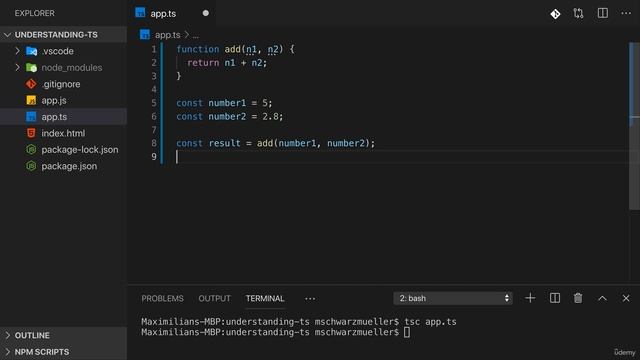Open index.html from the explorer

[63, 133]
